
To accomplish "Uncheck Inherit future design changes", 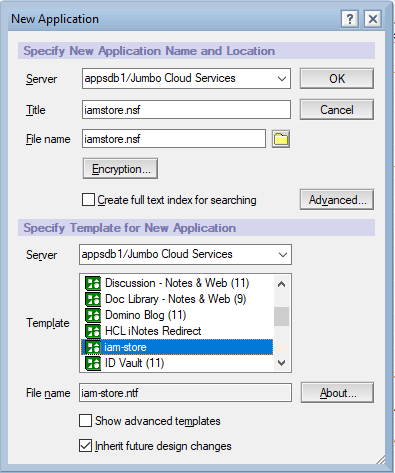I will [85, 446].
